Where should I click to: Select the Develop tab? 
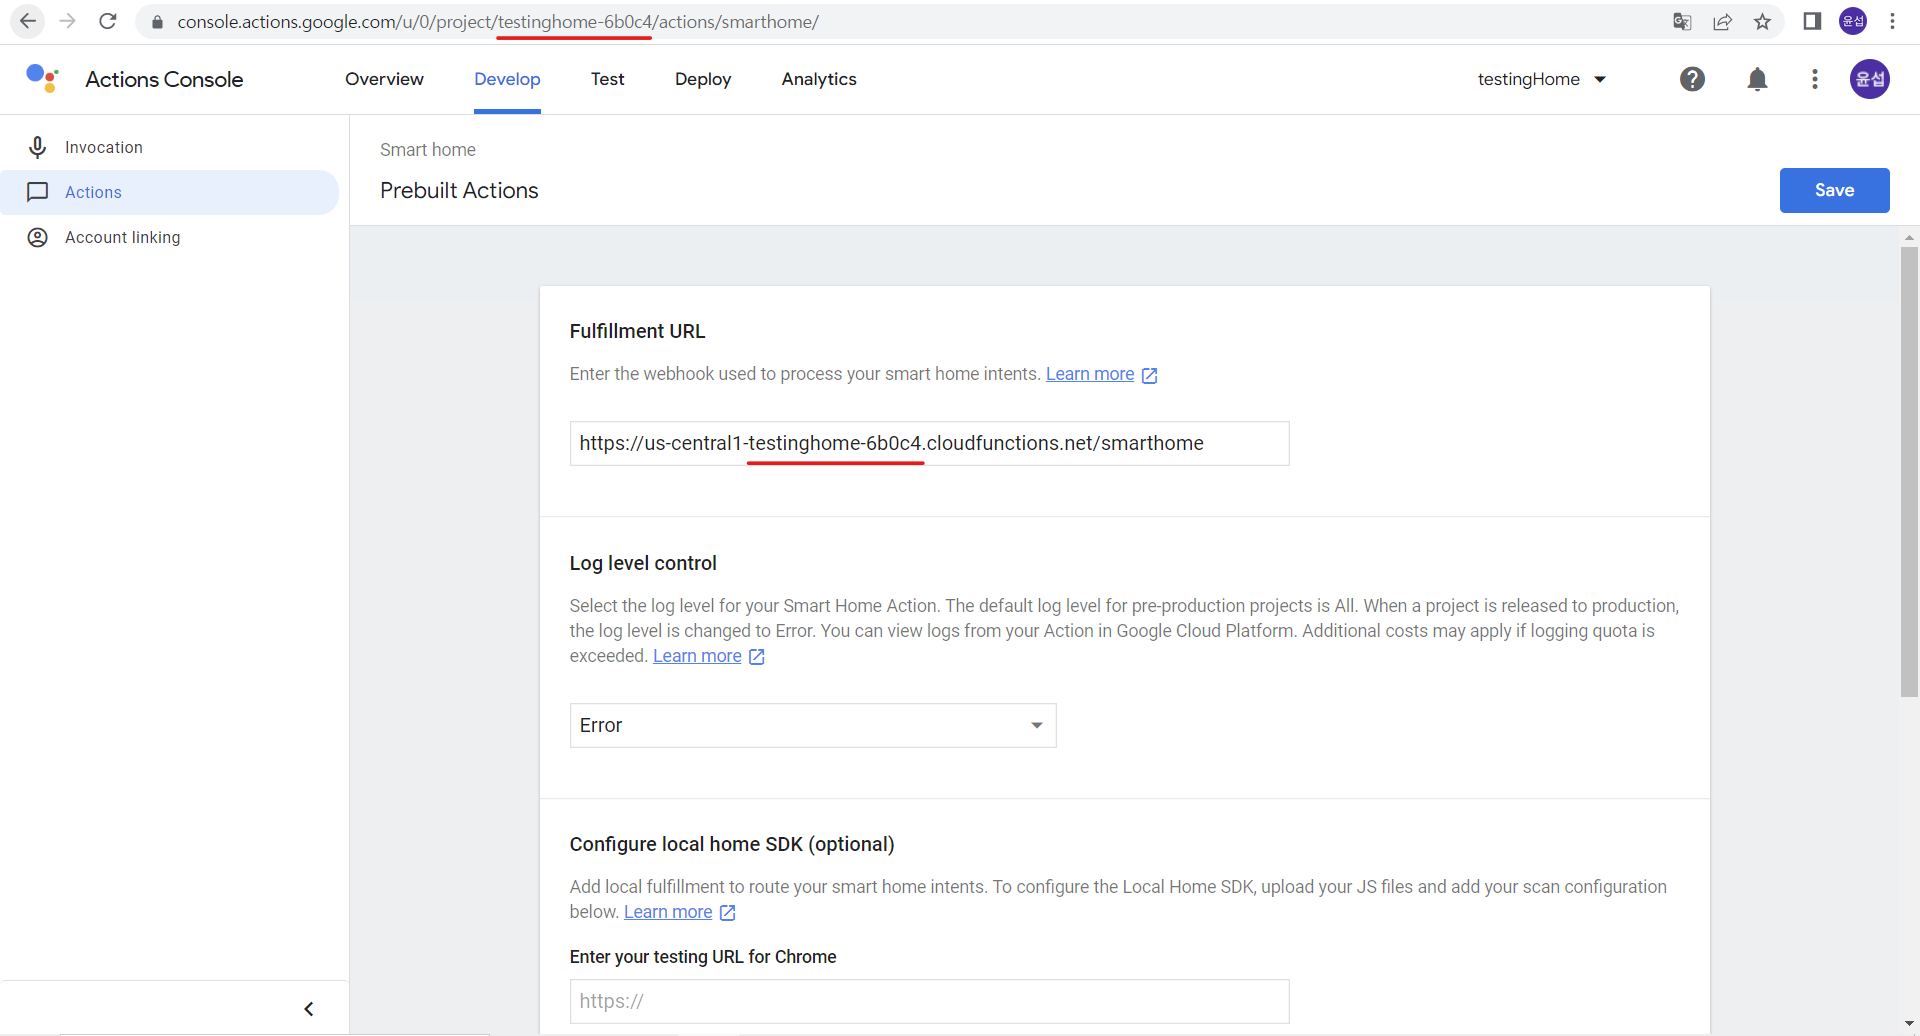tap(507, 79)
